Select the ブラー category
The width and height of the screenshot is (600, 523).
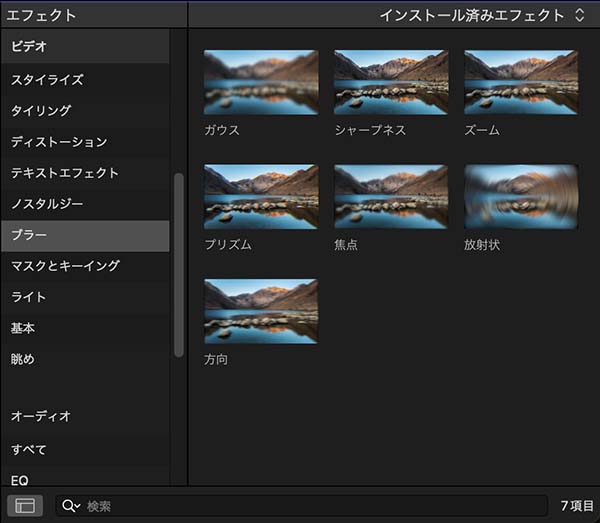coord(85,235)
